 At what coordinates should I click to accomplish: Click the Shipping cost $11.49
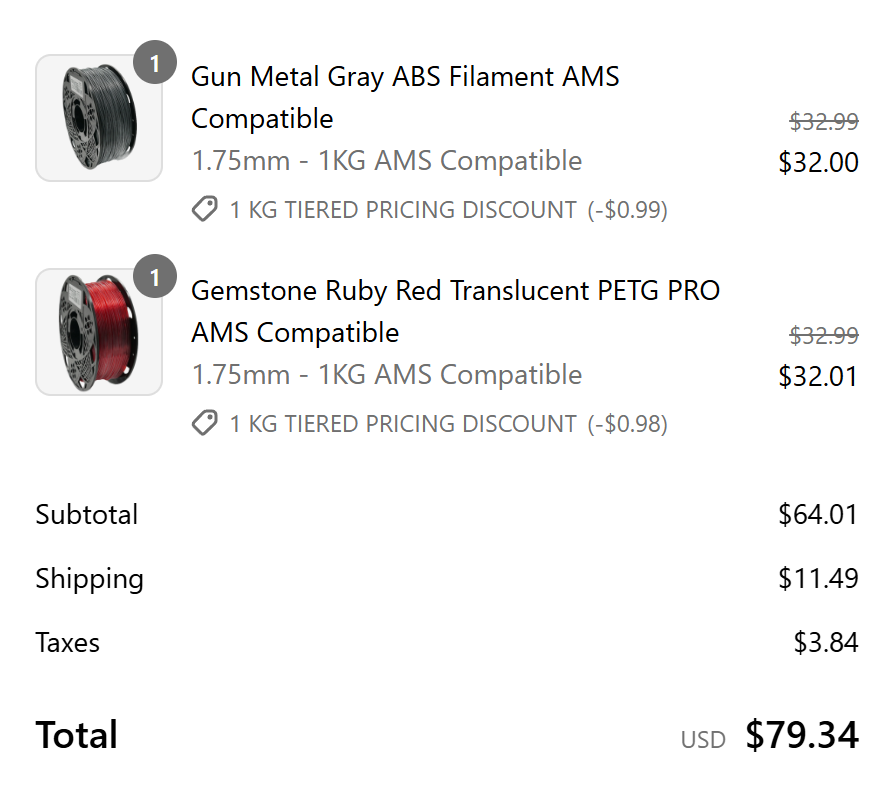[x=818, y=578]
